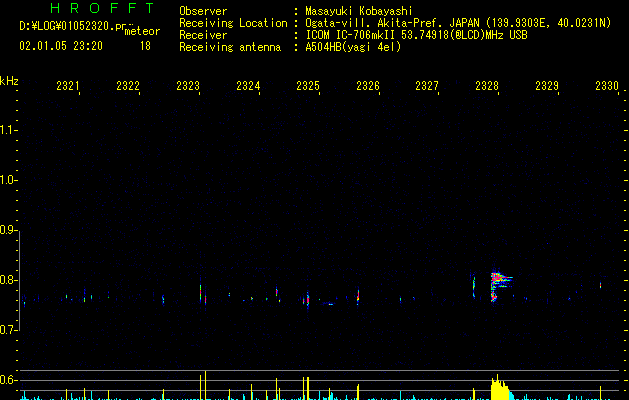Click the 1.0 kHz frequency label

click(8, 180)
